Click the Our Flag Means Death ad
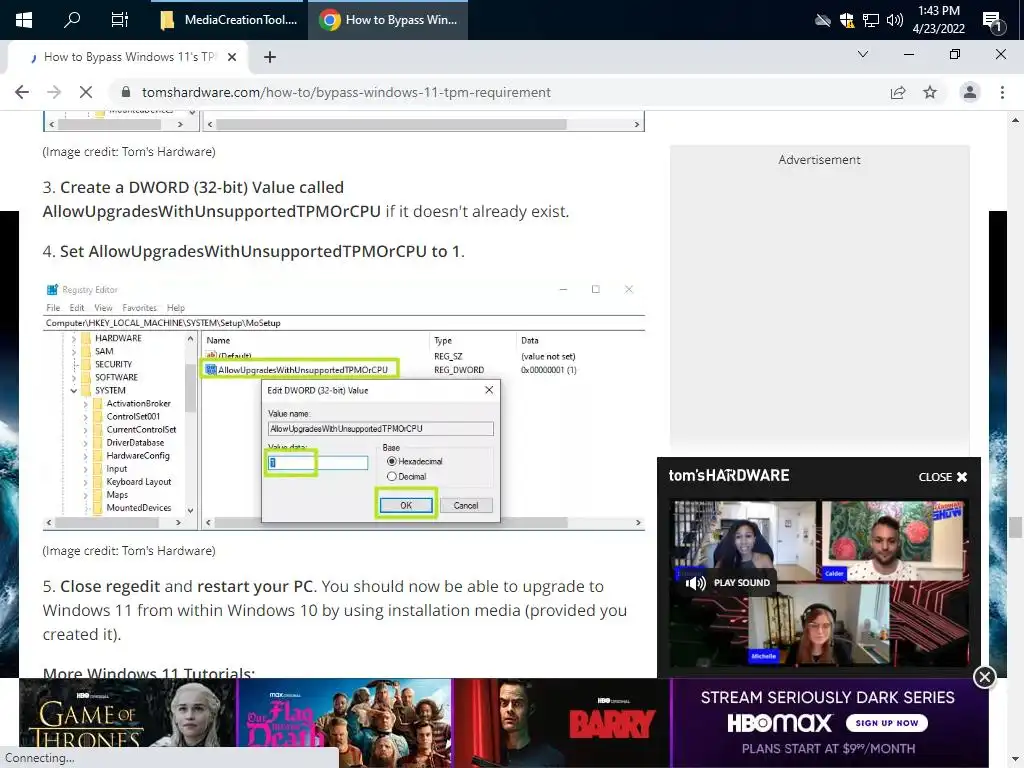Screen dimensions: 1024x768 344,723
